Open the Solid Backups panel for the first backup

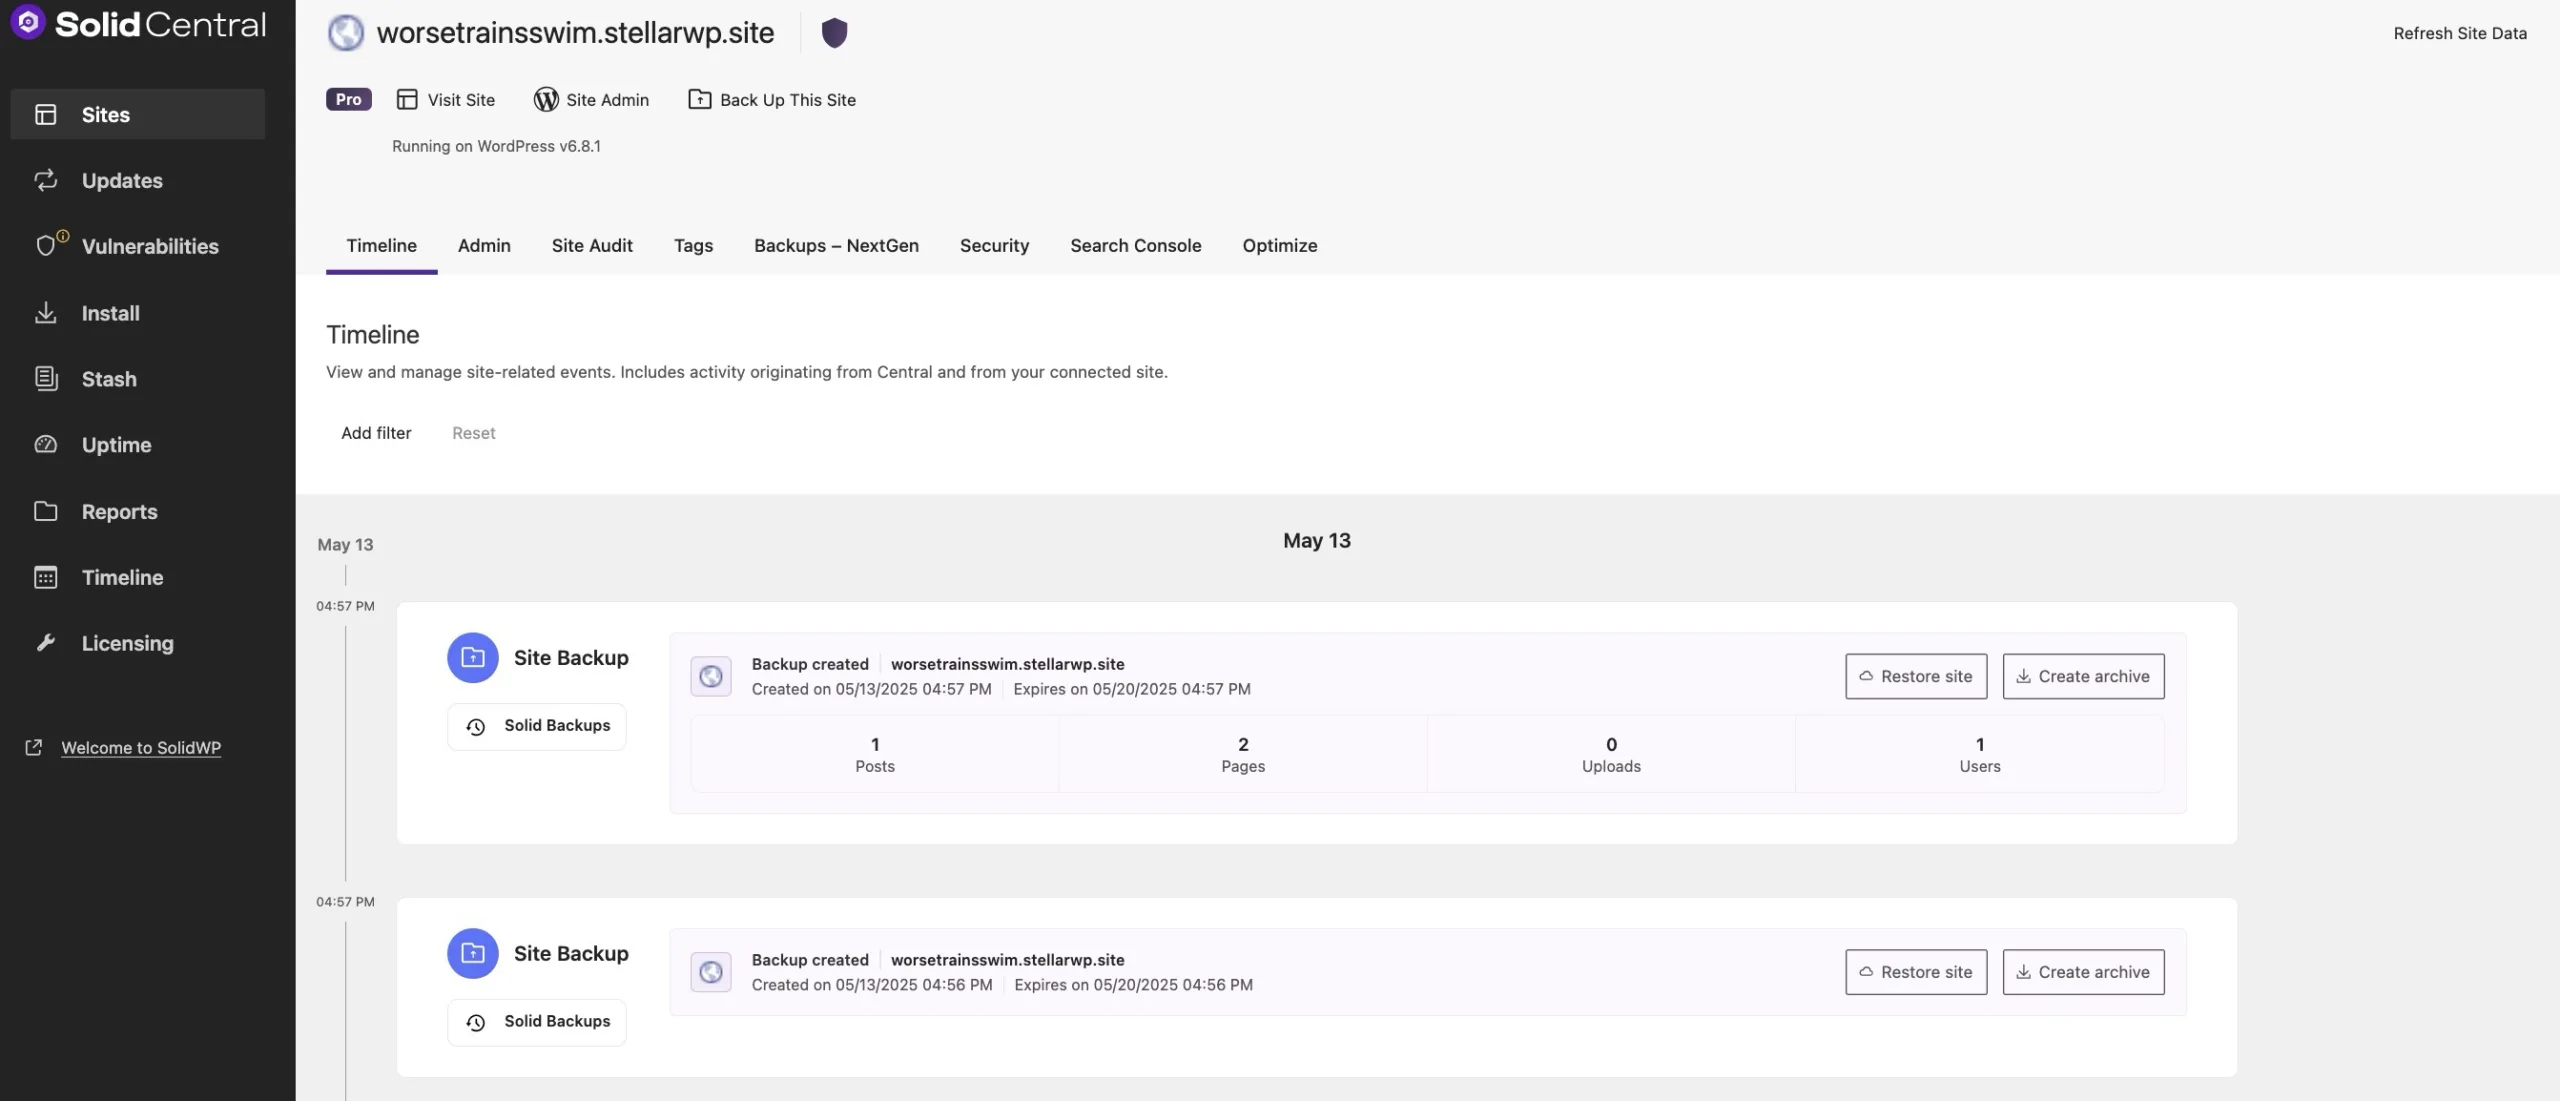(x=536, y=725)
